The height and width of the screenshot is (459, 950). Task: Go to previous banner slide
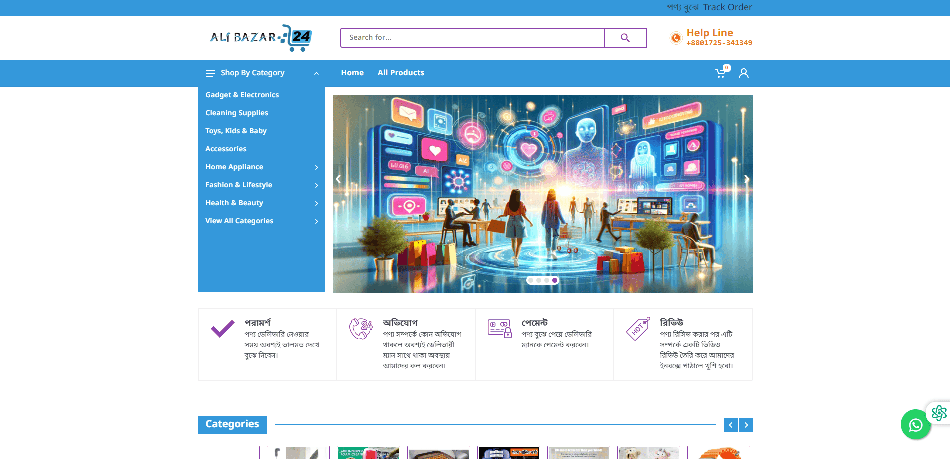coord(338,179)
